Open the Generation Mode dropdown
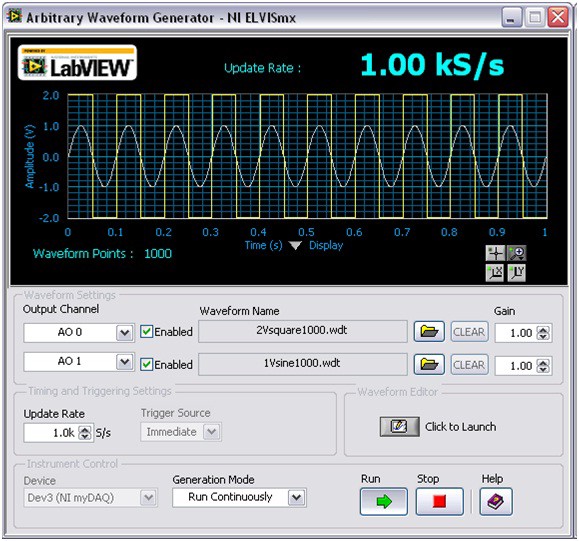 point(297,498)
